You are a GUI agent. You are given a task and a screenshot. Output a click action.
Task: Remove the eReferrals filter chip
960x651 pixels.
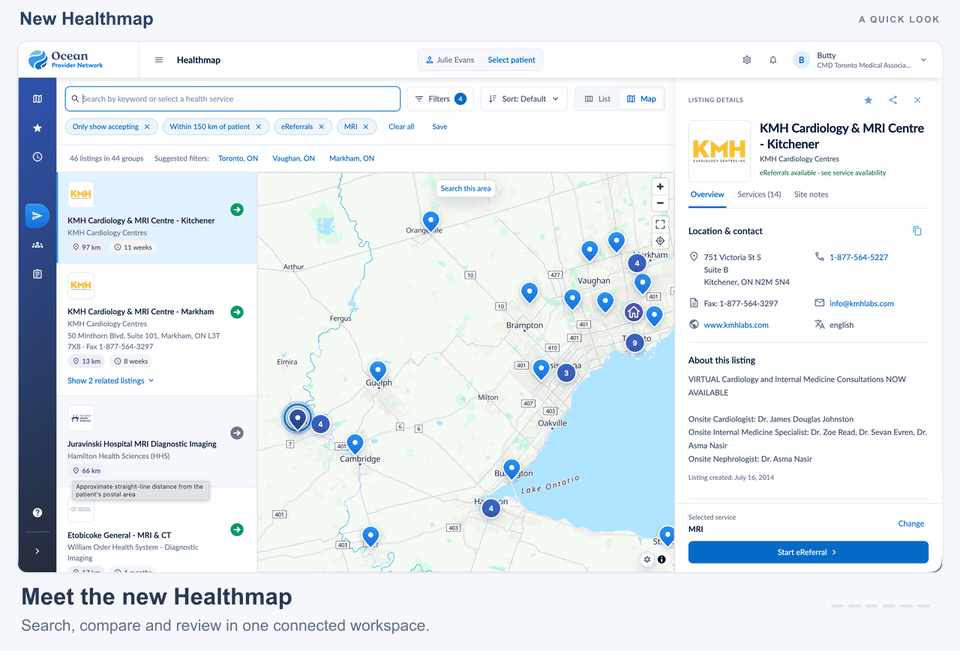pyautogui.click(x=321, y=127)
